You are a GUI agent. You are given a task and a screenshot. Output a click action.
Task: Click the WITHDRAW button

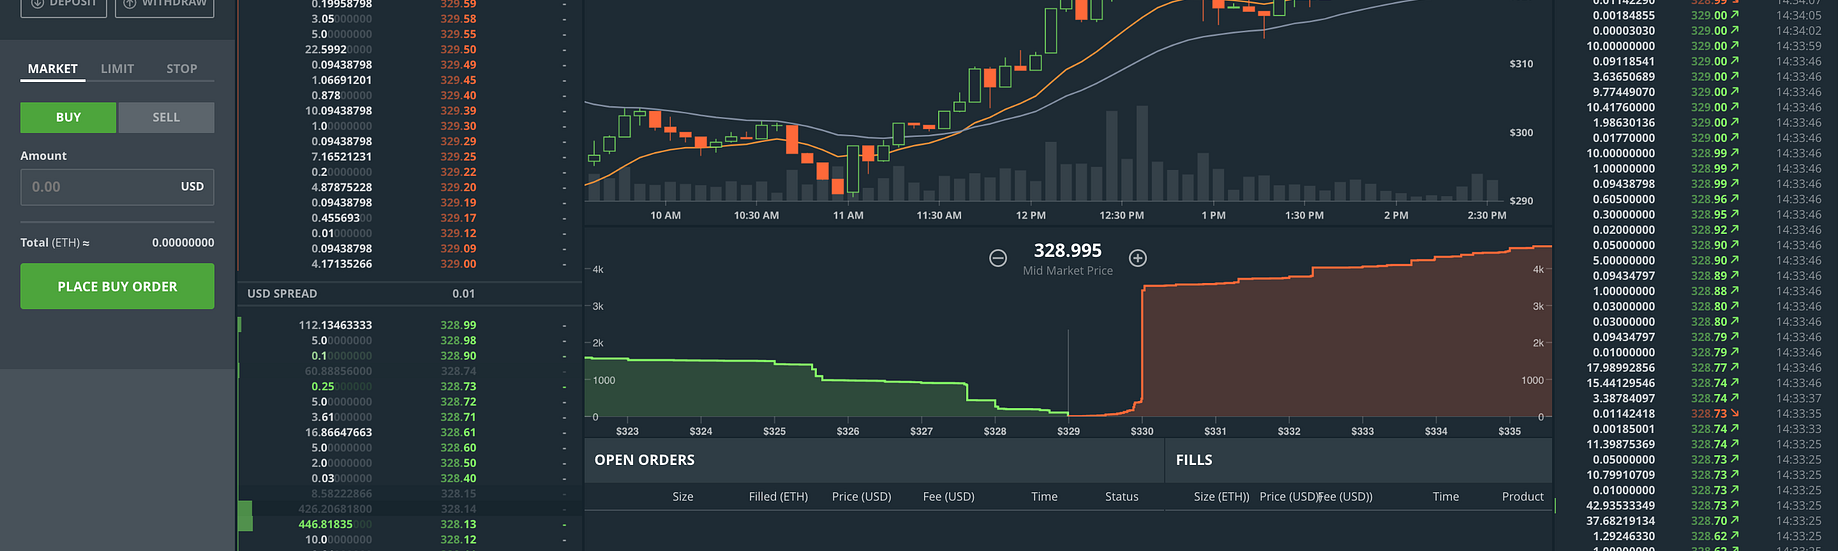point(164,5)
